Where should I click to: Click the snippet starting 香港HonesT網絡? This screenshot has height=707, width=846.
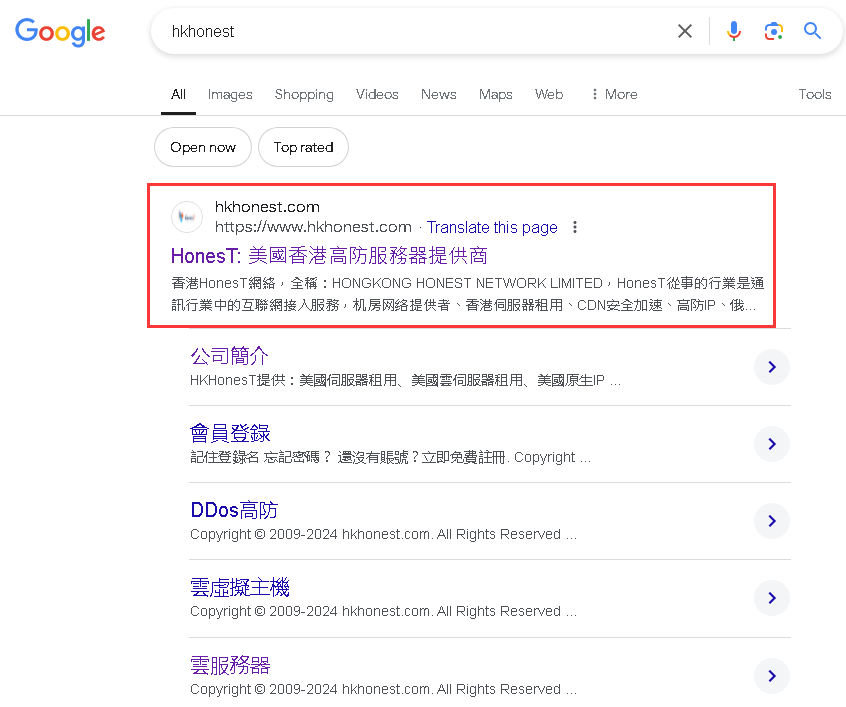467,294
